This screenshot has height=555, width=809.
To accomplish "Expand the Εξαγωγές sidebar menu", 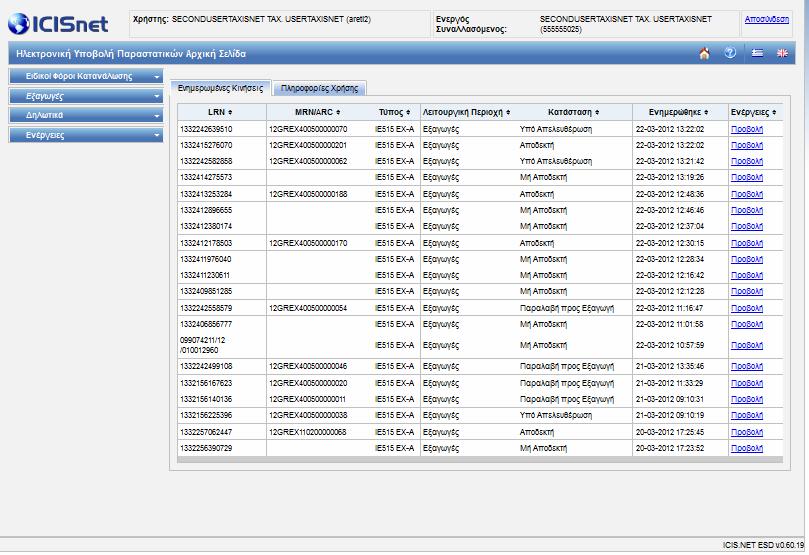I will coord(86,96).
